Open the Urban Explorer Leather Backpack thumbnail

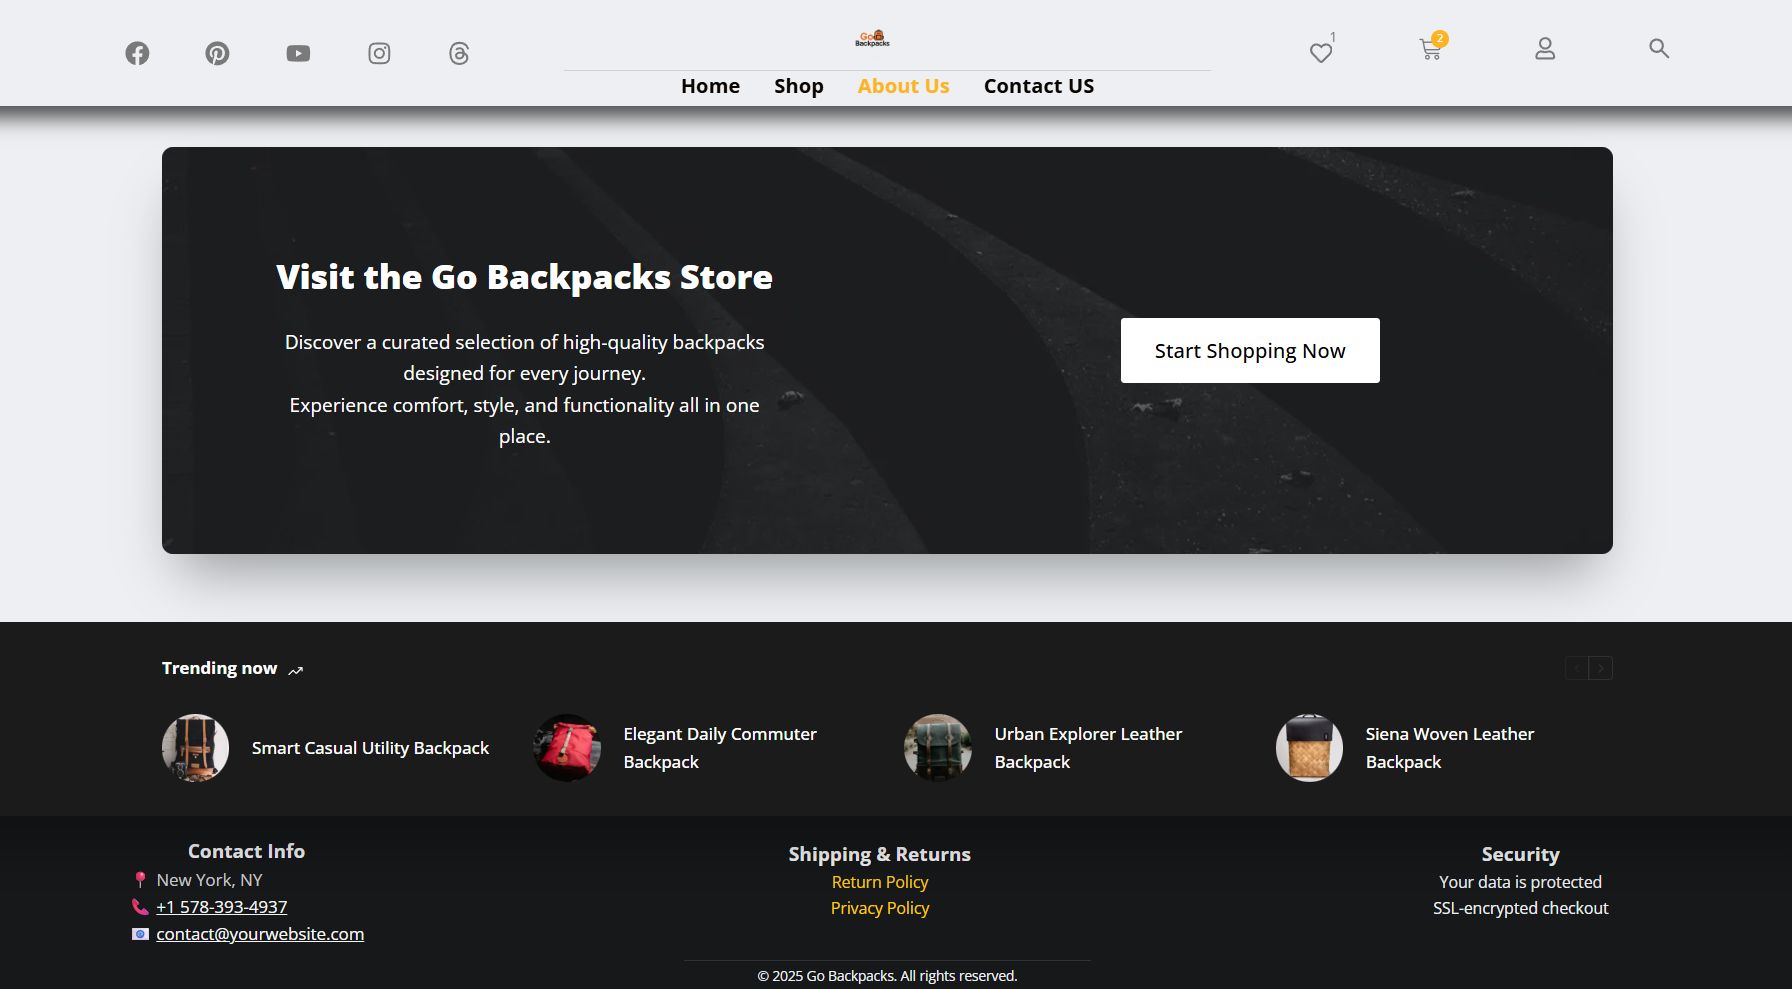click(938, 748)
